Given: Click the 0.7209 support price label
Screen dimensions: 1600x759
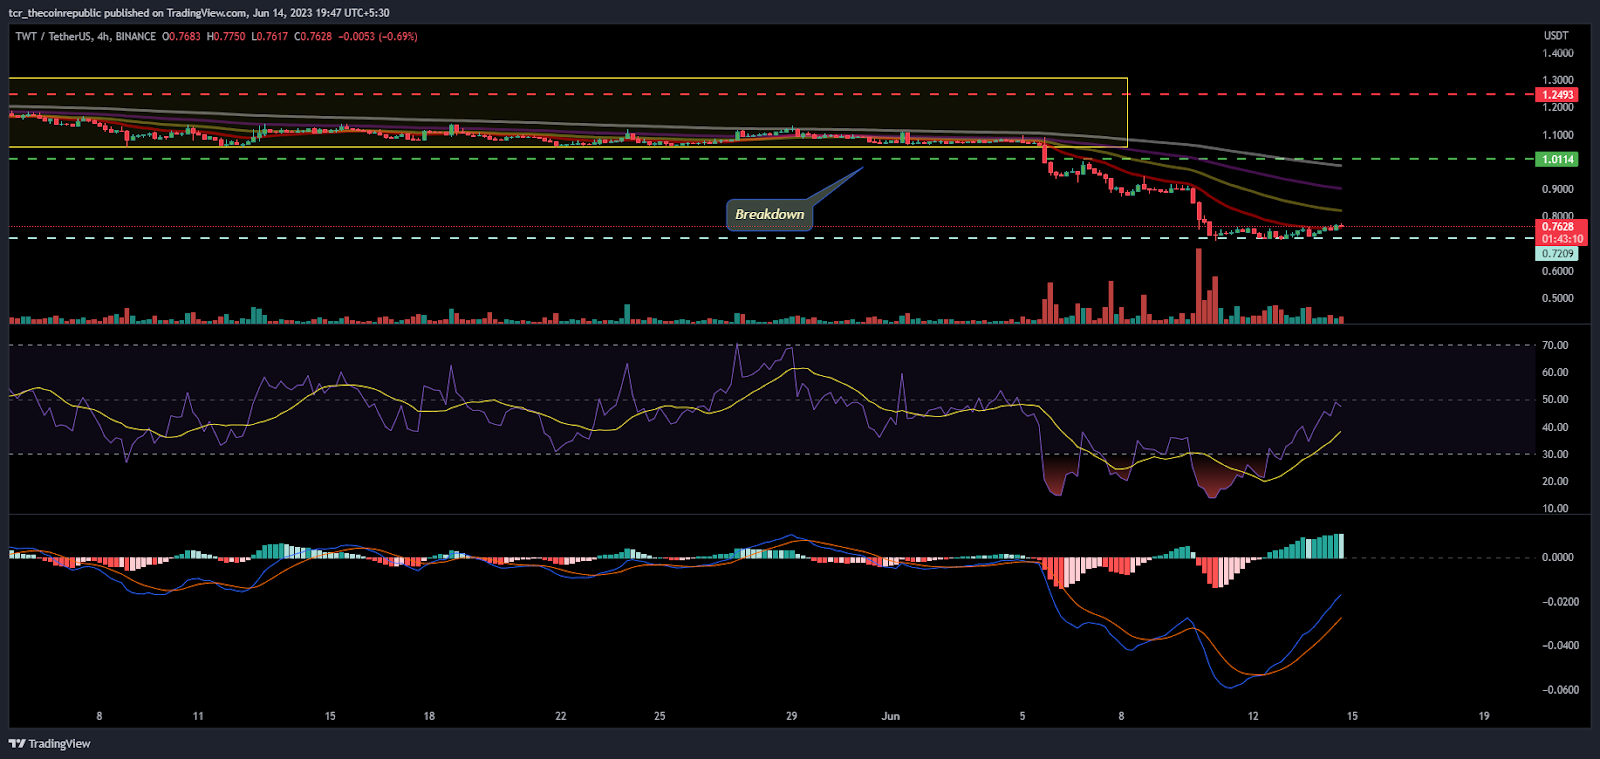Looking at the screenshot, I should tap(1557, 254).
